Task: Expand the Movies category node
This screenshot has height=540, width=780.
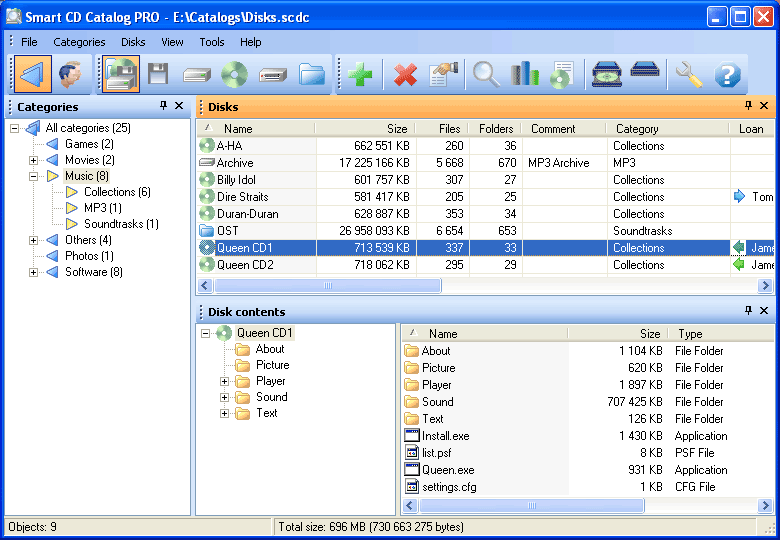Action: tap(33, 160)
